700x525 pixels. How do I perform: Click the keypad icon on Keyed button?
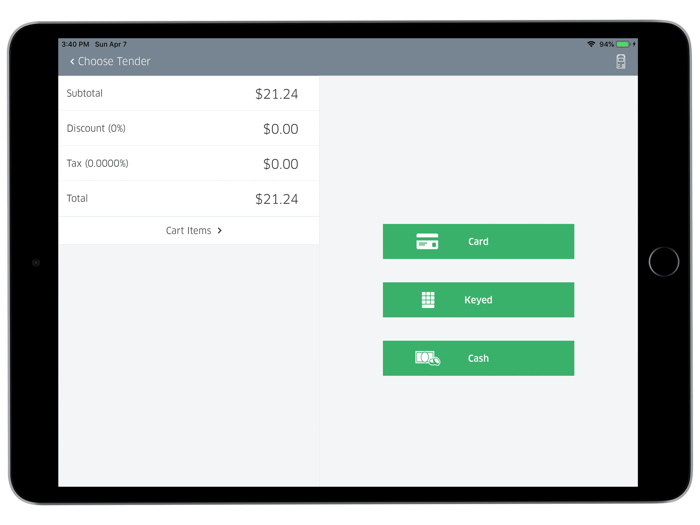(x=428, y=300)
